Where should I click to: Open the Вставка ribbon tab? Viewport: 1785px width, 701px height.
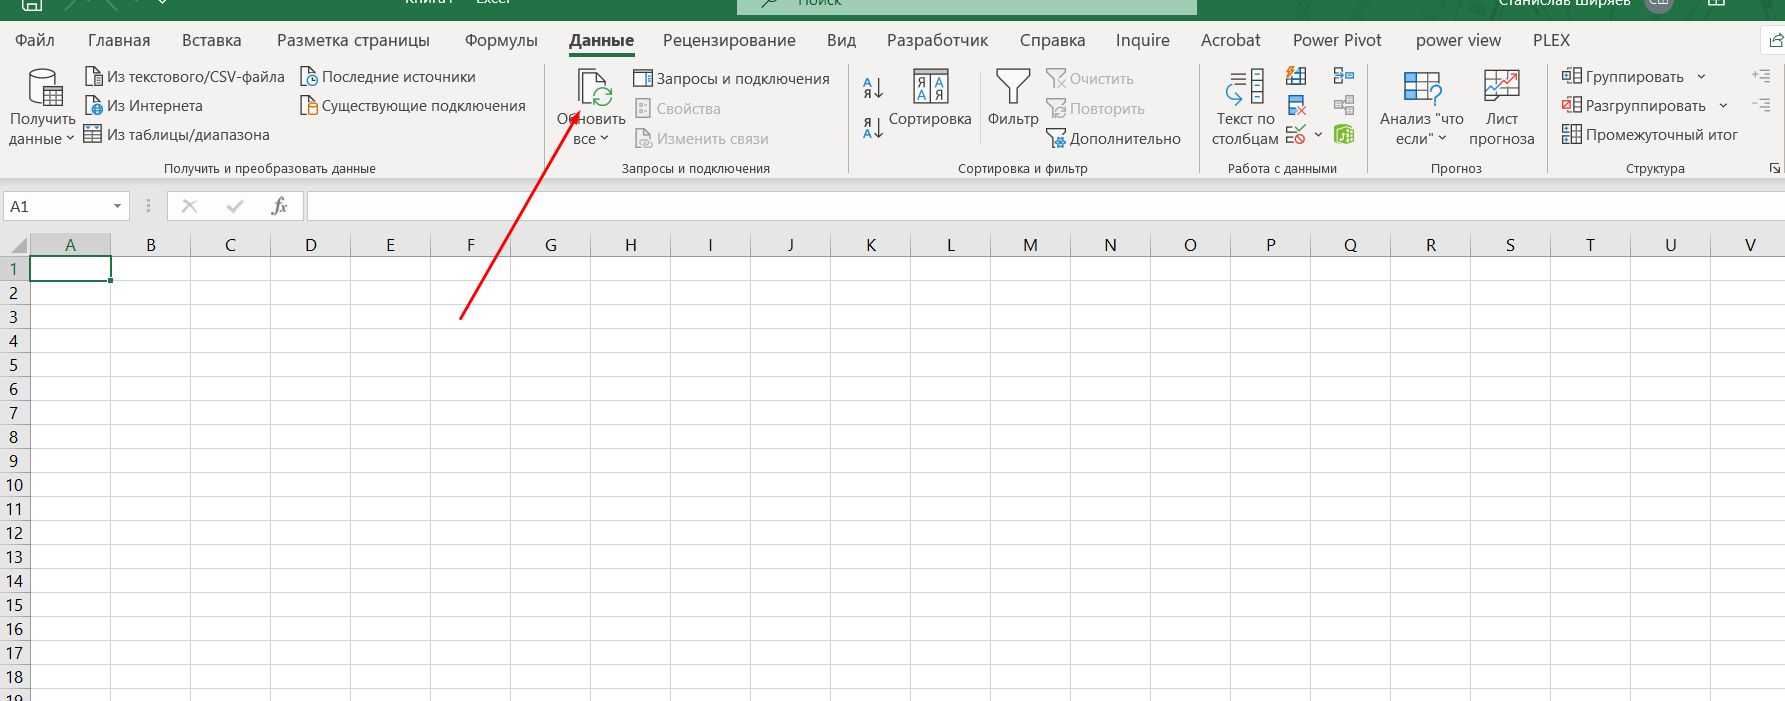tap(211, 41)
